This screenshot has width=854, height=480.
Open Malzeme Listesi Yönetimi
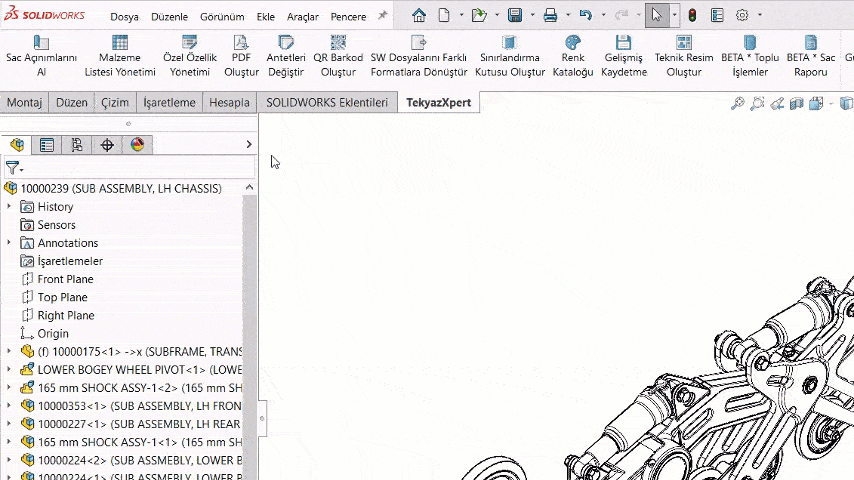coord(120,56)
